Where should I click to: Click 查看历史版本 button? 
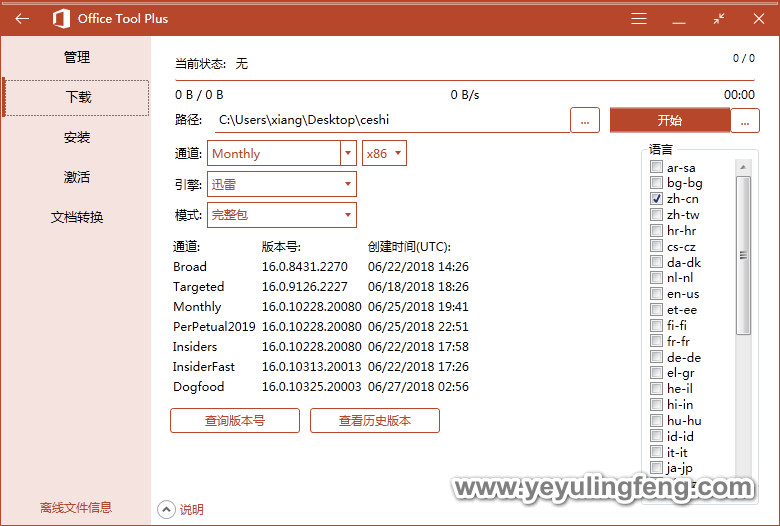point(375,421)
